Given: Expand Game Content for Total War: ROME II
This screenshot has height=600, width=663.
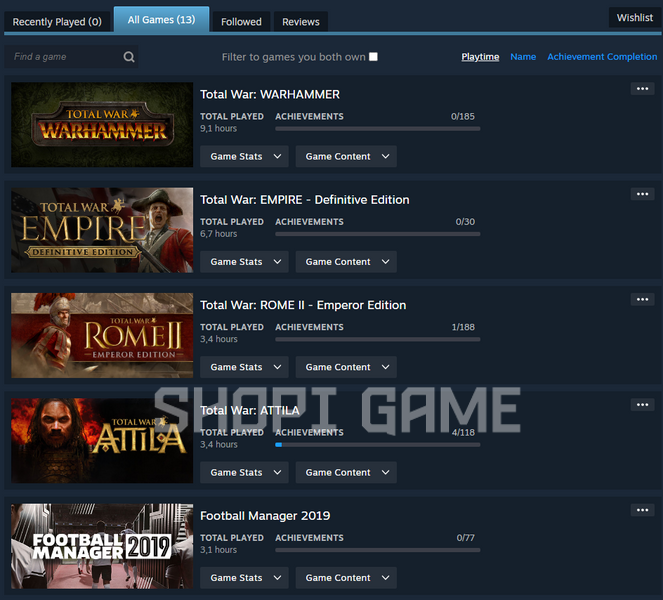Looking at the screenshot, I should tap(346, 367).
